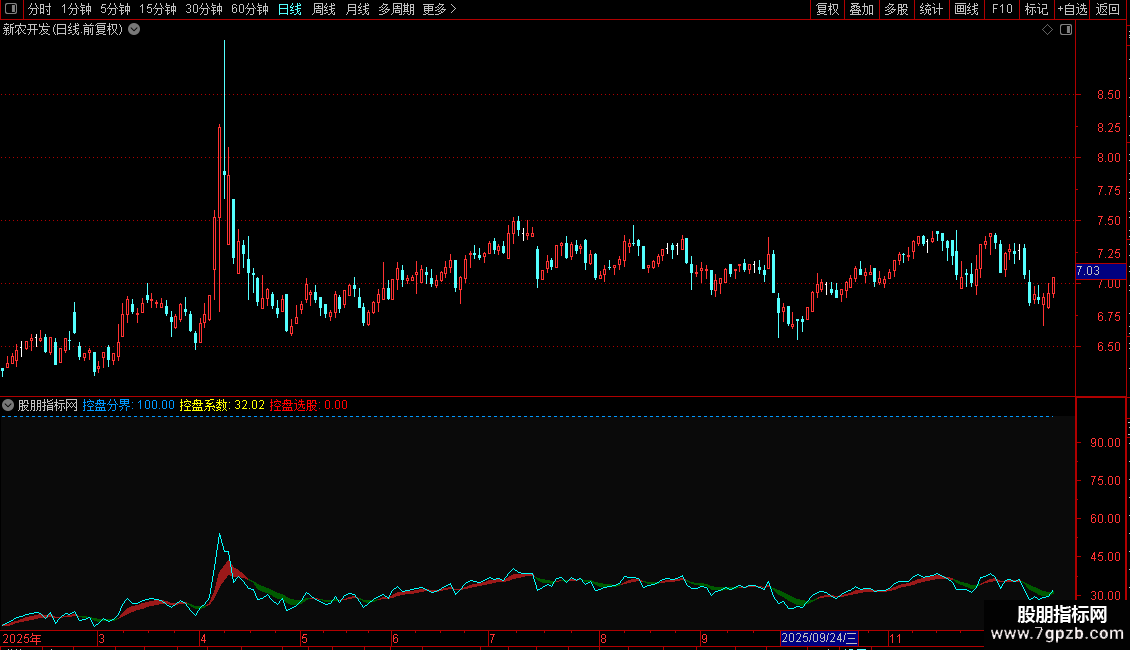Select the 15分钟 period tab
1130x650 pixels.
tap(157, 9)
